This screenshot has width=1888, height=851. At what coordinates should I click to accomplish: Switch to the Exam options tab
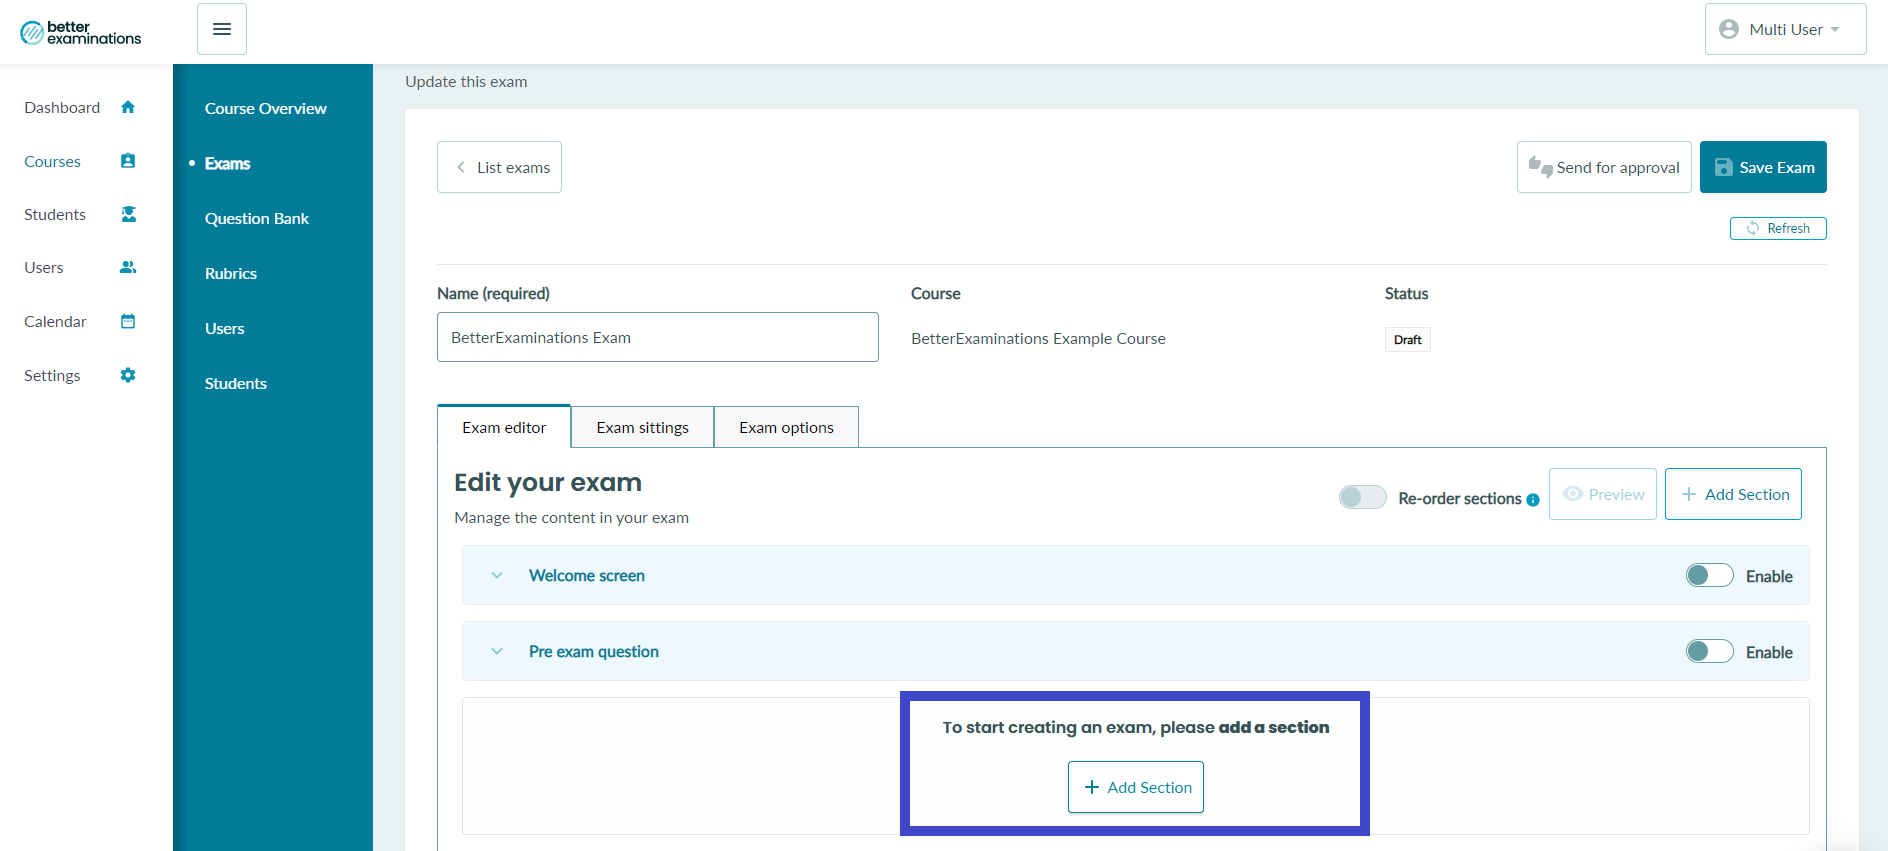coord(786,427)
